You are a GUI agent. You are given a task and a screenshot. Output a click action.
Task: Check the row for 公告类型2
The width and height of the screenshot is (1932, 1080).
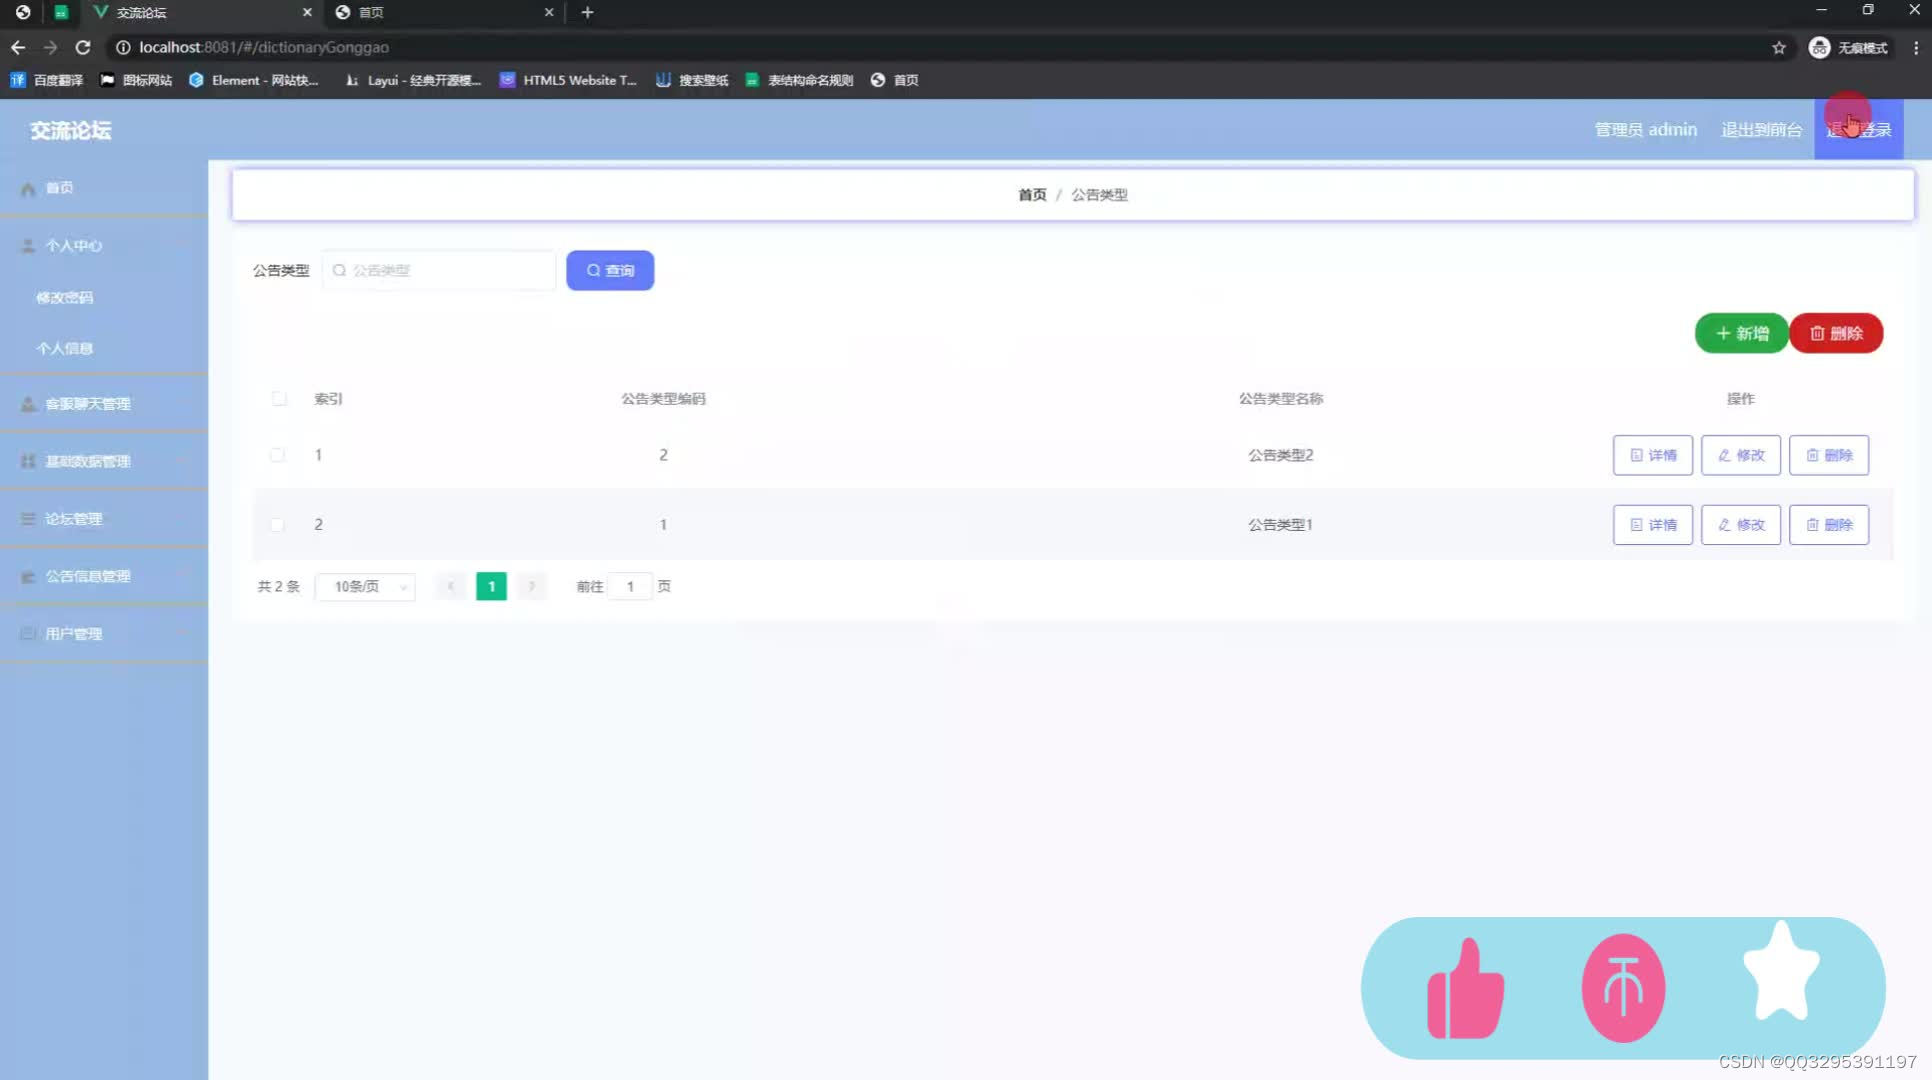[x=277, y=455]
